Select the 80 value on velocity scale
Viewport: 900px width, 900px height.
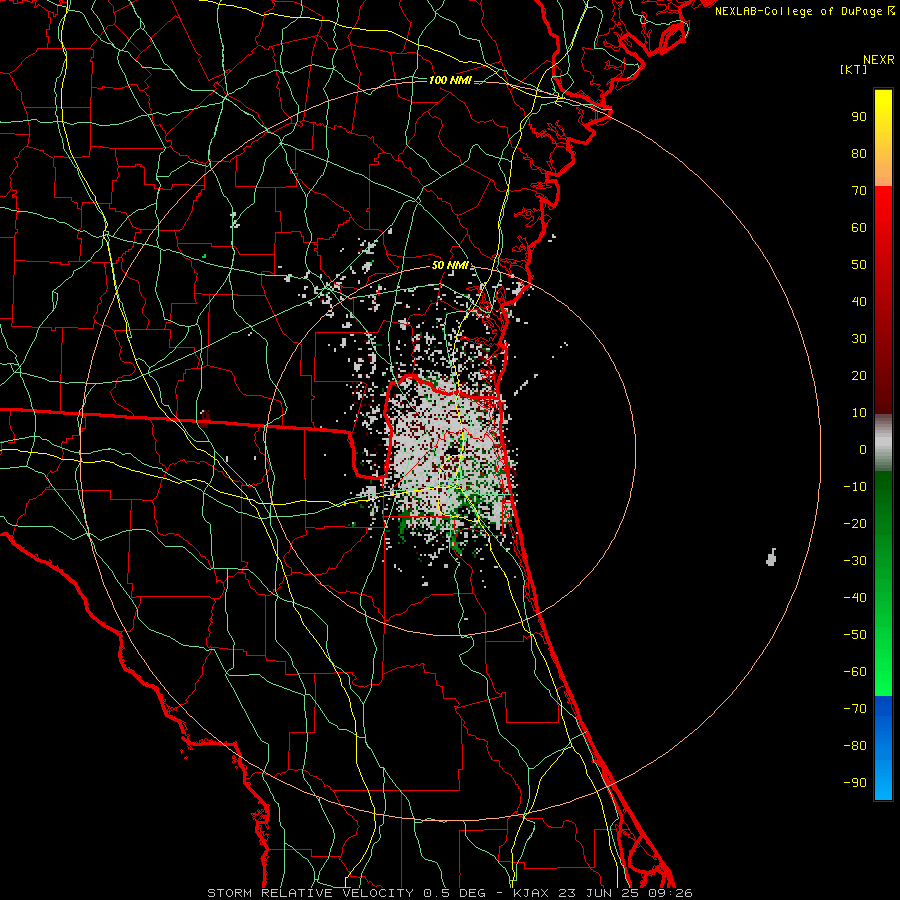tap(859, 153)
